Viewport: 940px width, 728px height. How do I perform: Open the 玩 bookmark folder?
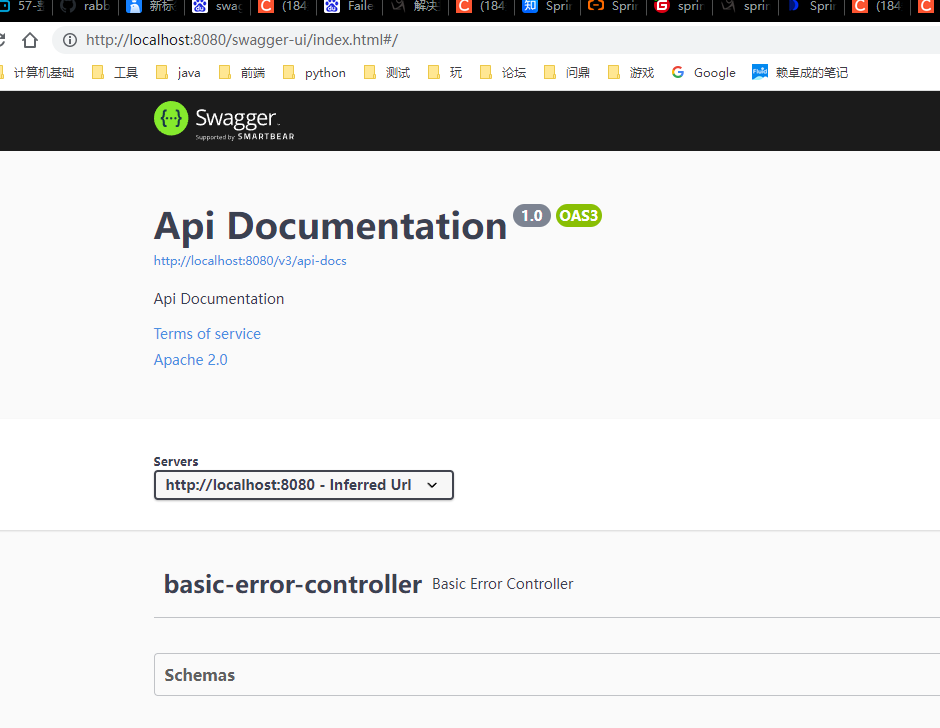point(445,73)
